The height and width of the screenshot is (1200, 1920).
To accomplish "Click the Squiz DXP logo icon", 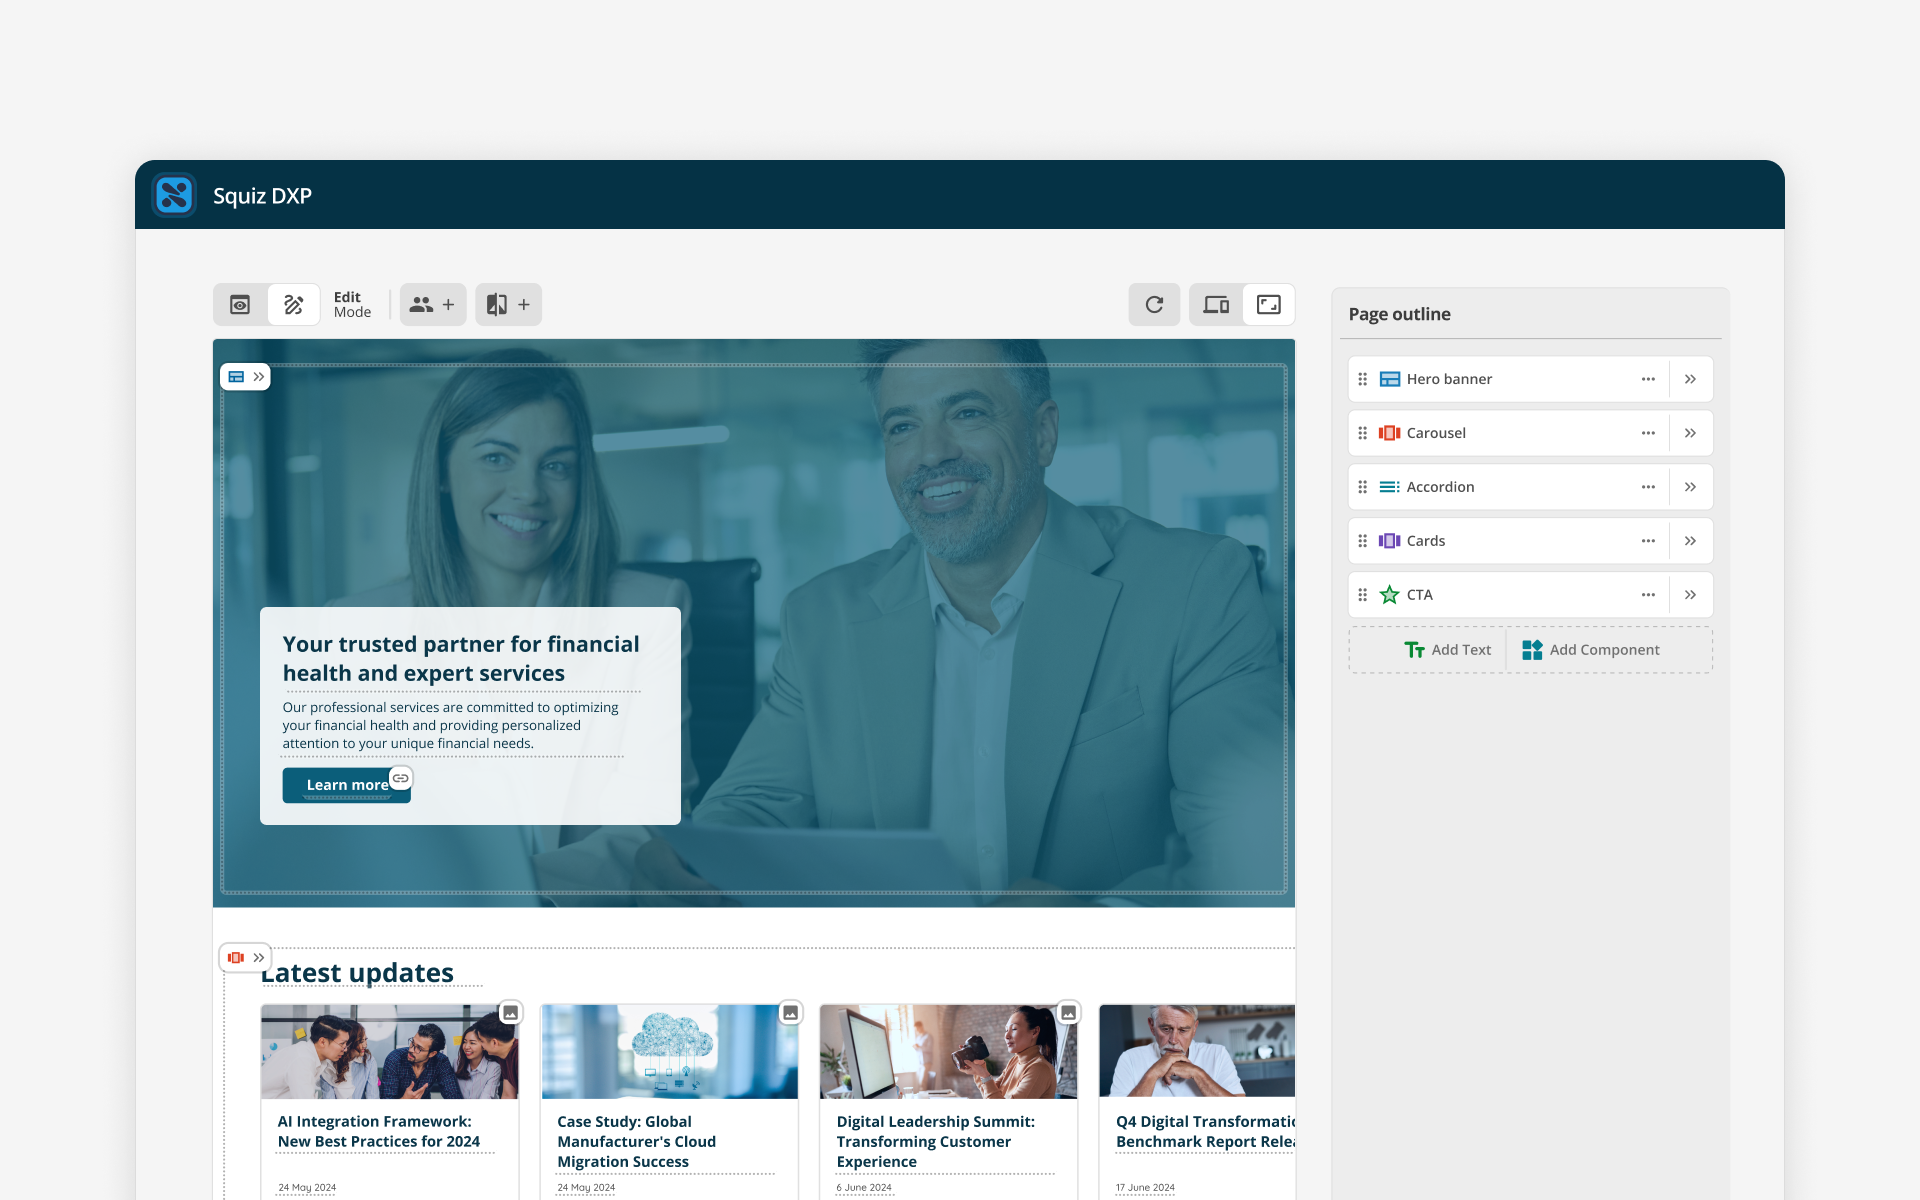I will 174,195.
